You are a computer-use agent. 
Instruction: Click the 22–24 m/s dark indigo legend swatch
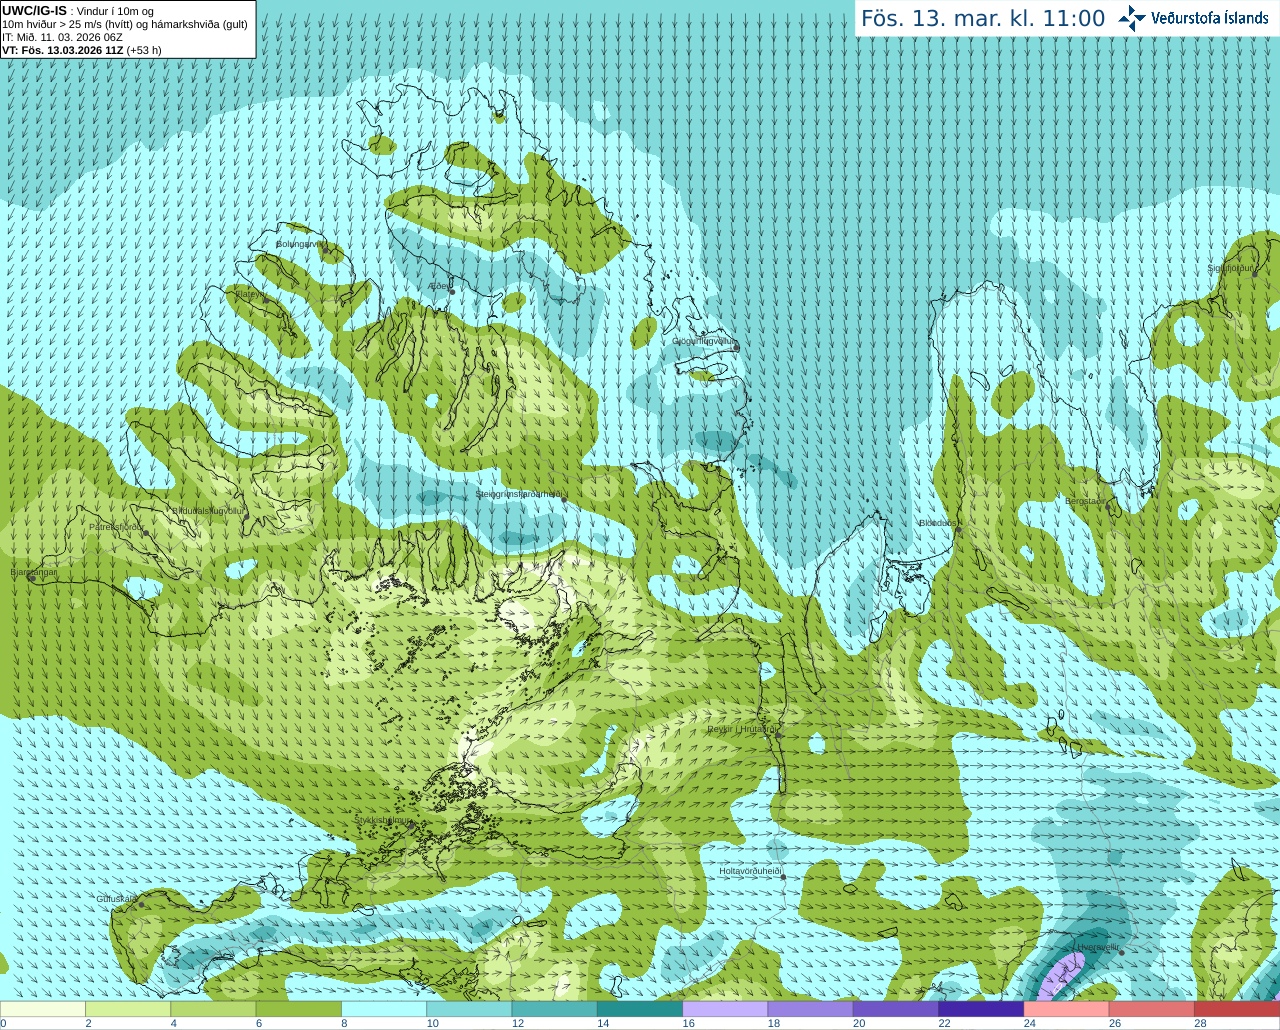pyautogui.click(x=981, y=1009)
